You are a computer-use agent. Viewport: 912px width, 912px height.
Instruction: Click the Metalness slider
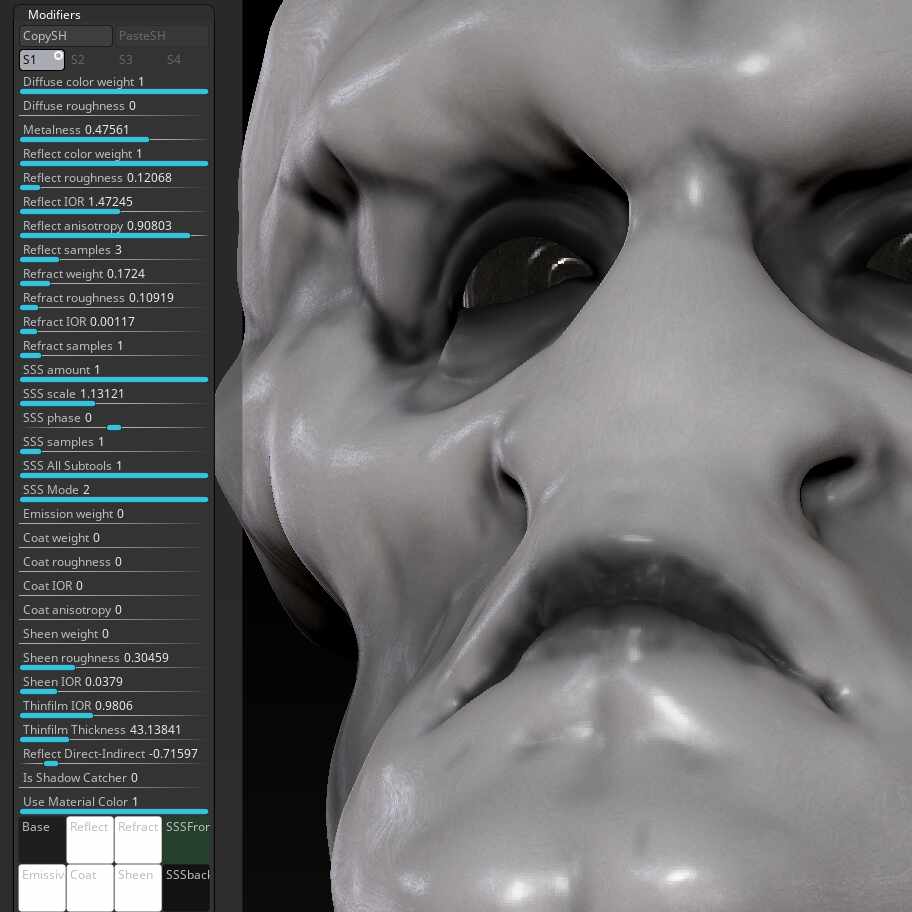click(114, 132)
